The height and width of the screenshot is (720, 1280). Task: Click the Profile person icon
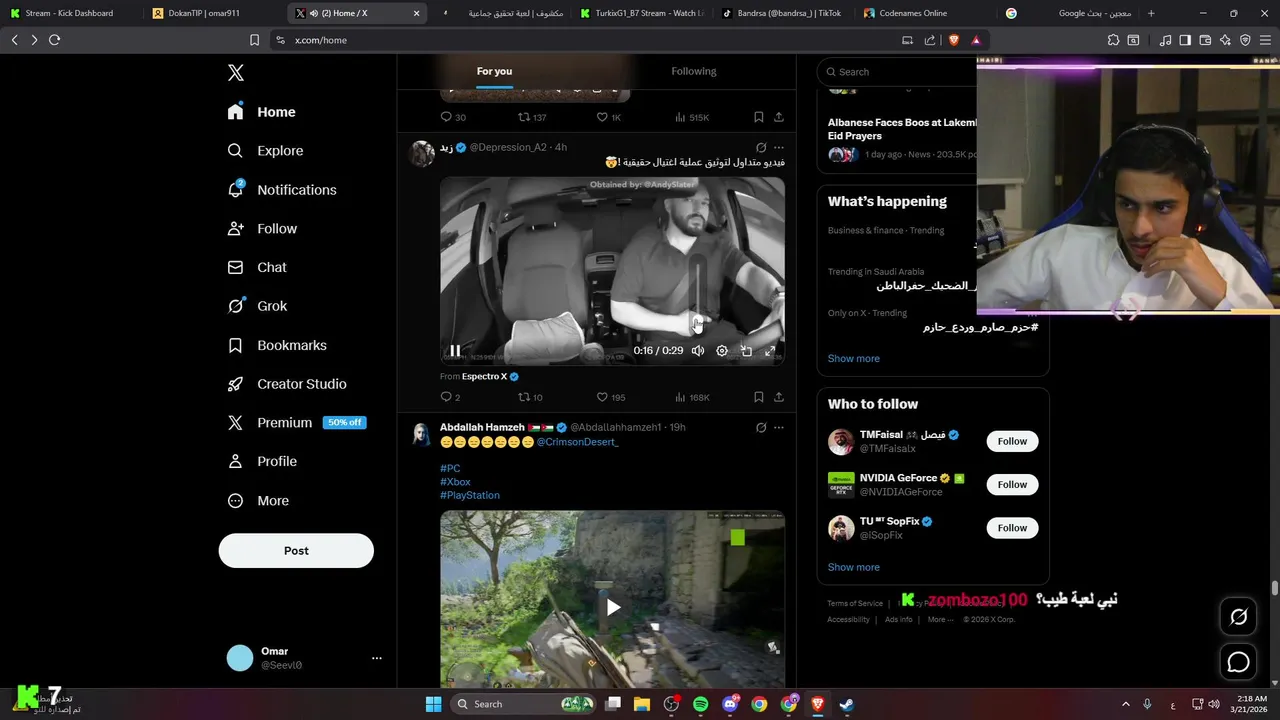235,461
